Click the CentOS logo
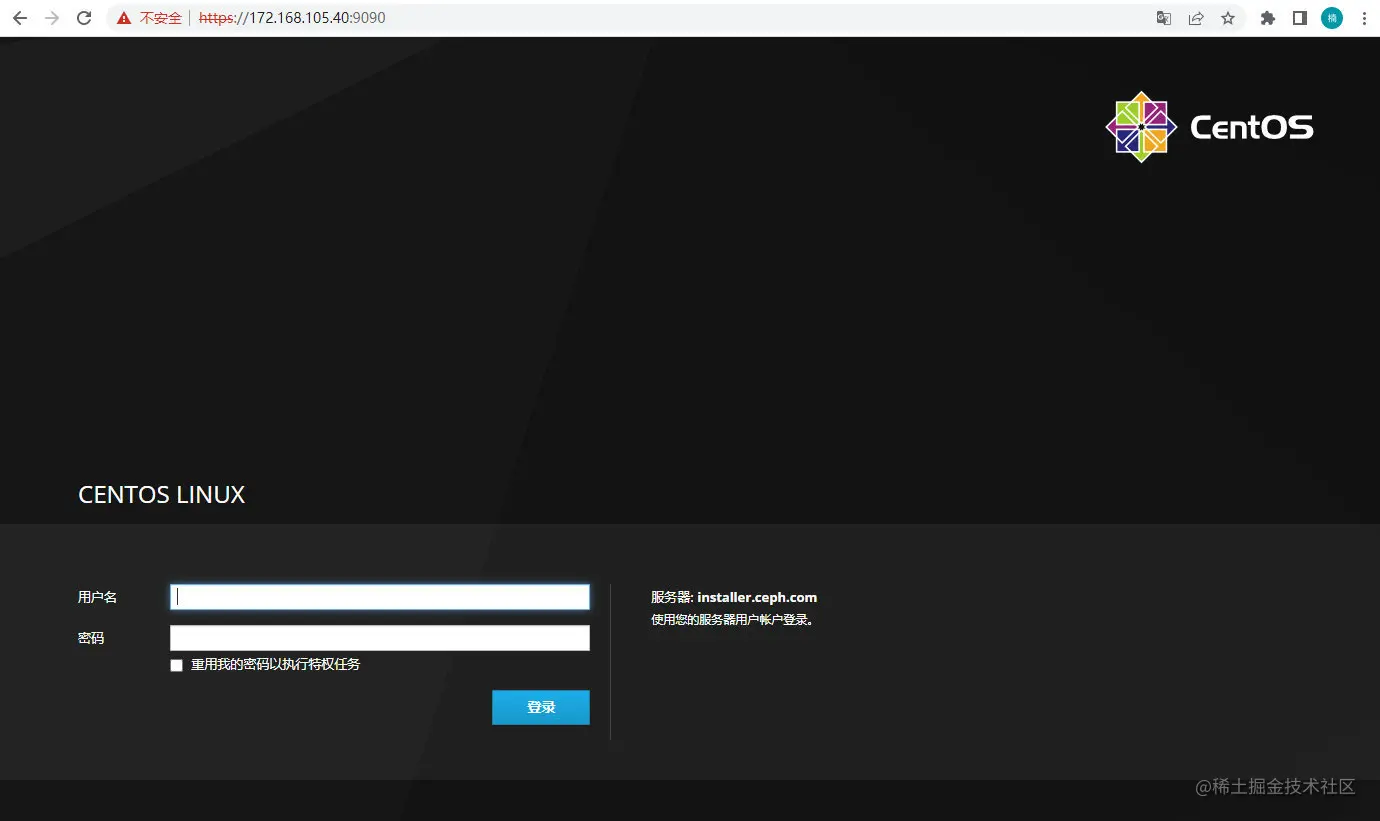Screen dimensions: 1380x821 1209,127
